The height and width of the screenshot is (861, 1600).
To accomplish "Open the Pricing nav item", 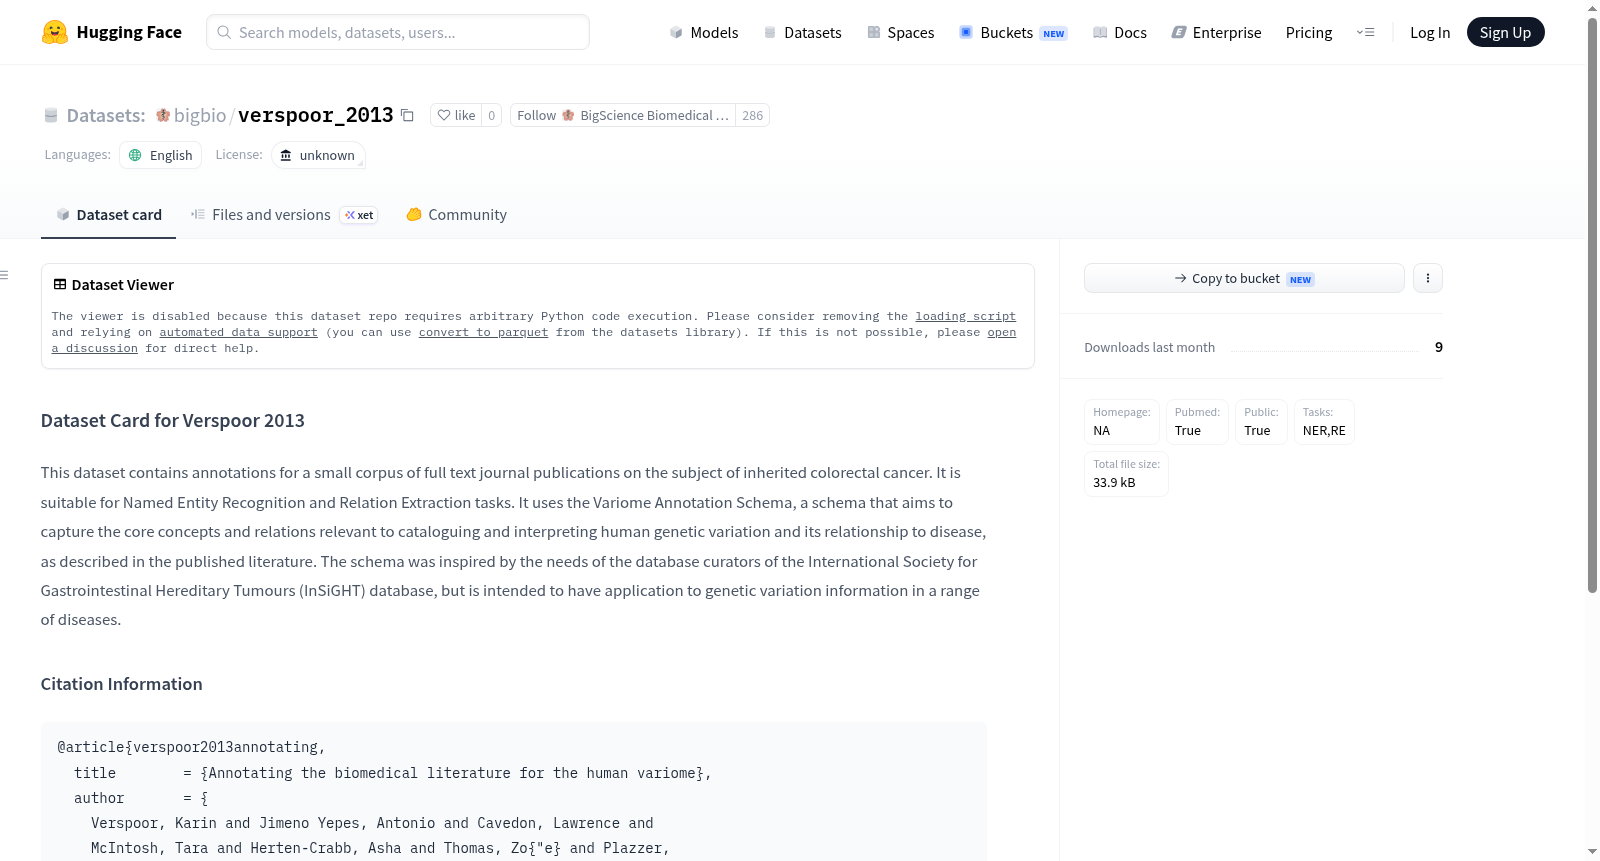I will (1309, 32).
